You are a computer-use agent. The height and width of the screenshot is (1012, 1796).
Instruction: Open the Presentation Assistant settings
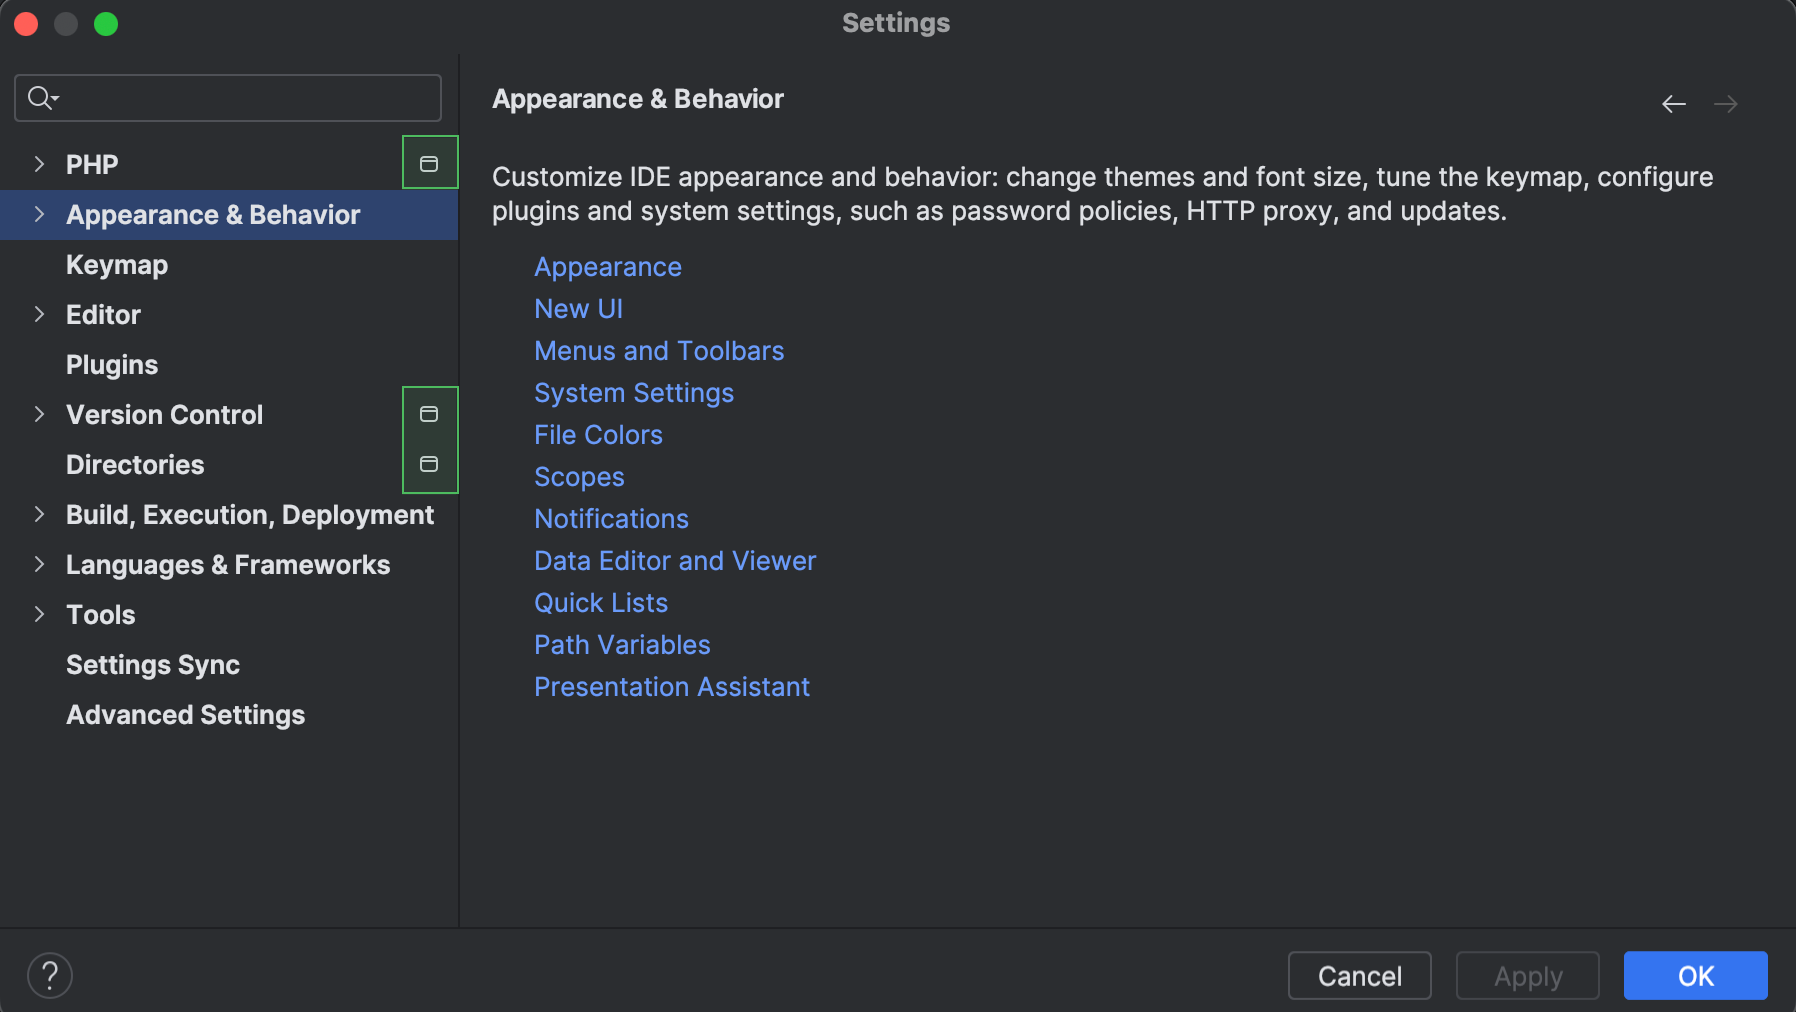[671, 686]
